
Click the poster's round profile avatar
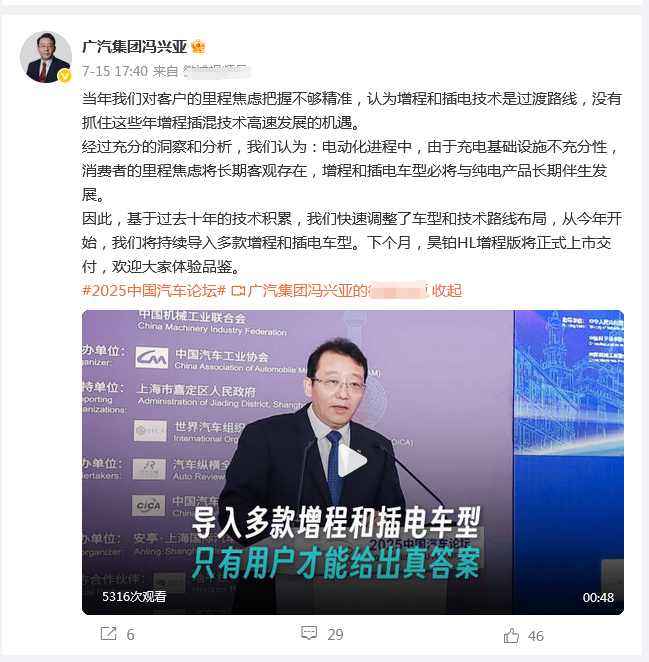point(46,57)
